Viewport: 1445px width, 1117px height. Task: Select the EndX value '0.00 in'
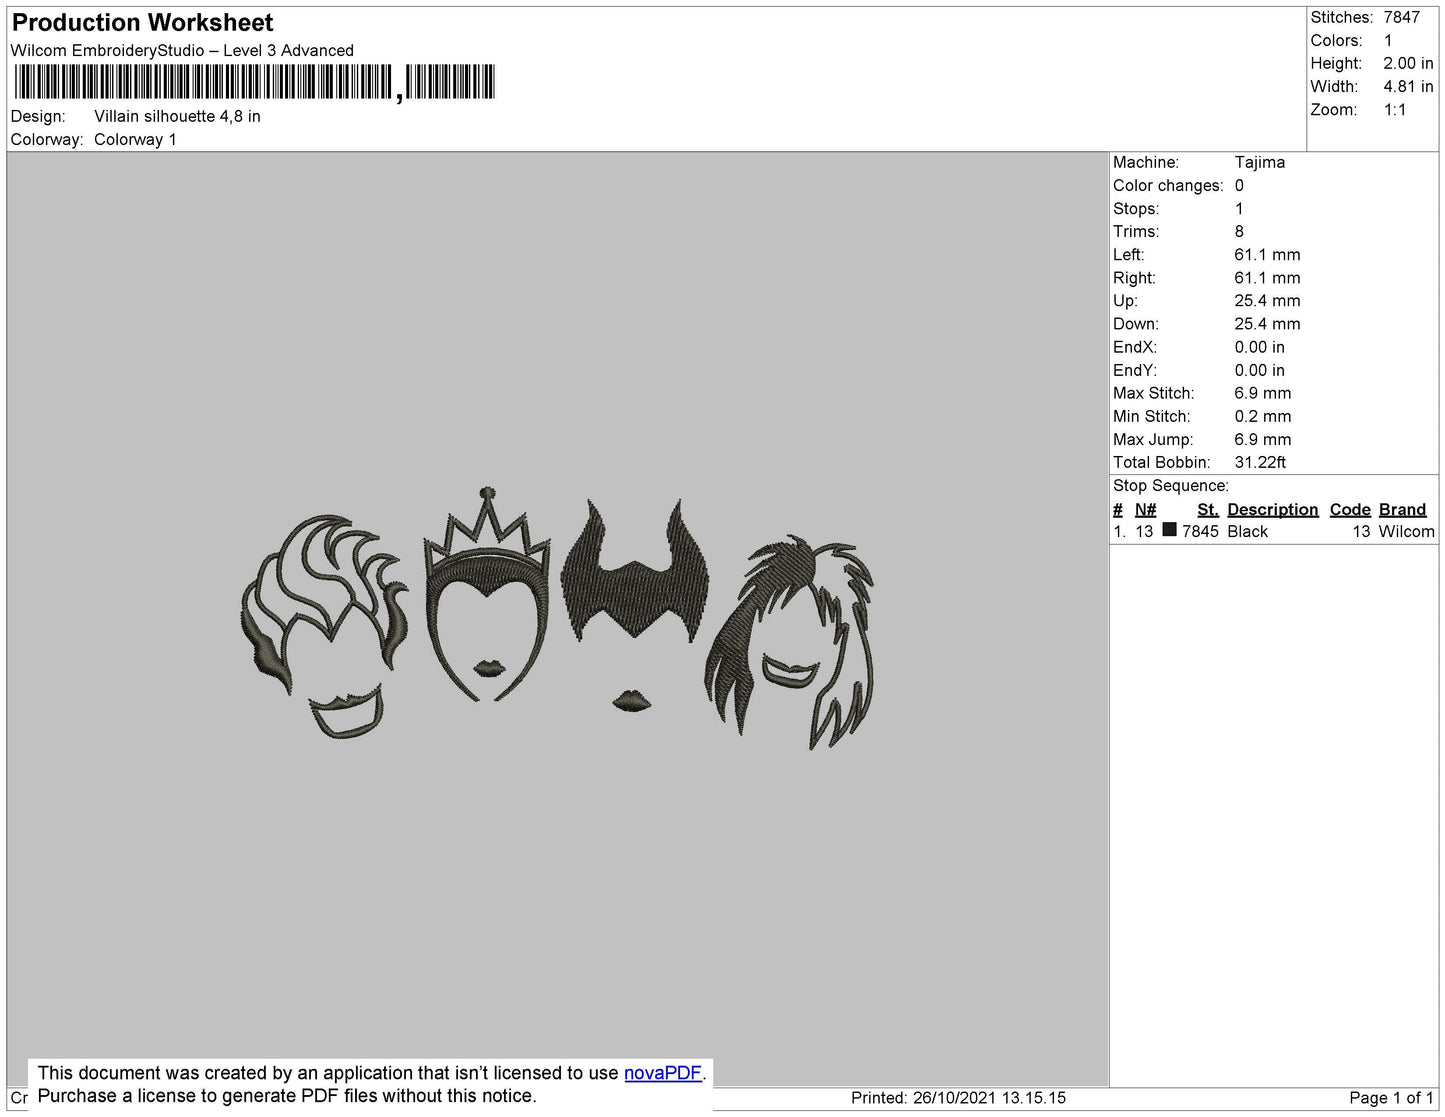pyautogui.click(x=1260, y=347)
